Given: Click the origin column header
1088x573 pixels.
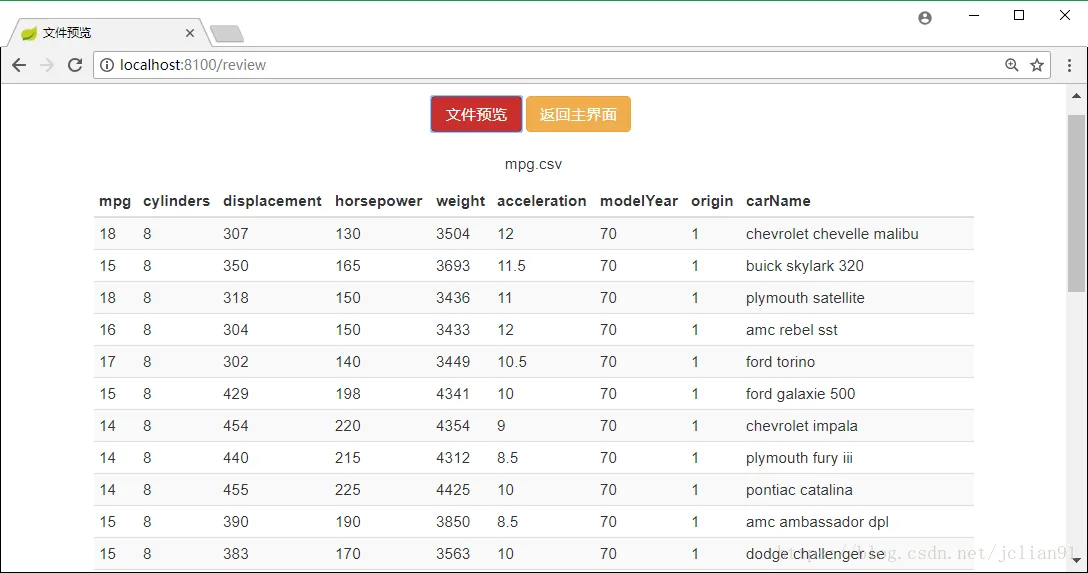Looking at the screenshot, I should click(712, 201).
